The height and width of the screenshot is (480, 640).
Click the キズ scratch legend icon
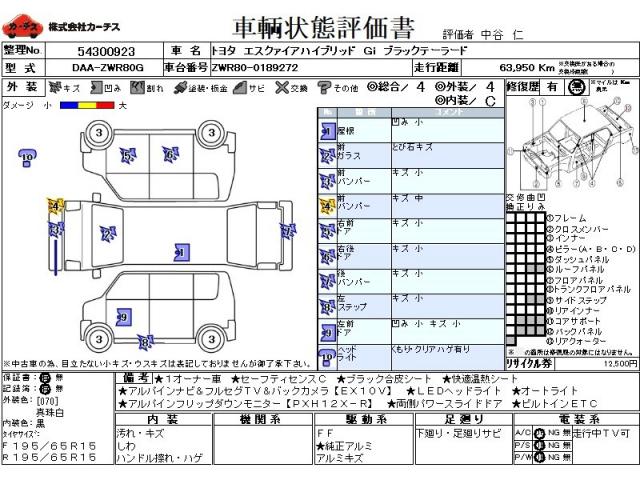(55, 87)
